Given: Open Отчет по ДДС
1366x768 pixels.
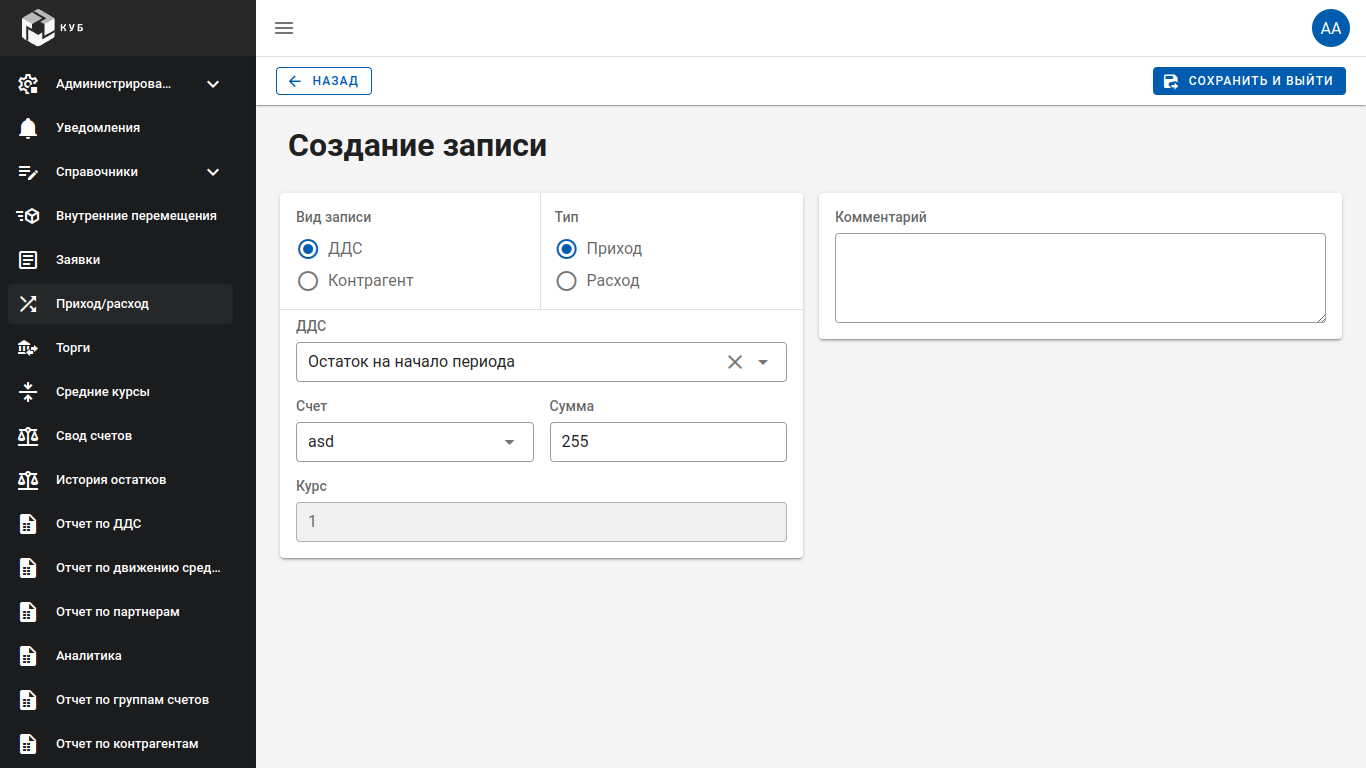Looking at the screenshot, I should click(x=120, y=524).
